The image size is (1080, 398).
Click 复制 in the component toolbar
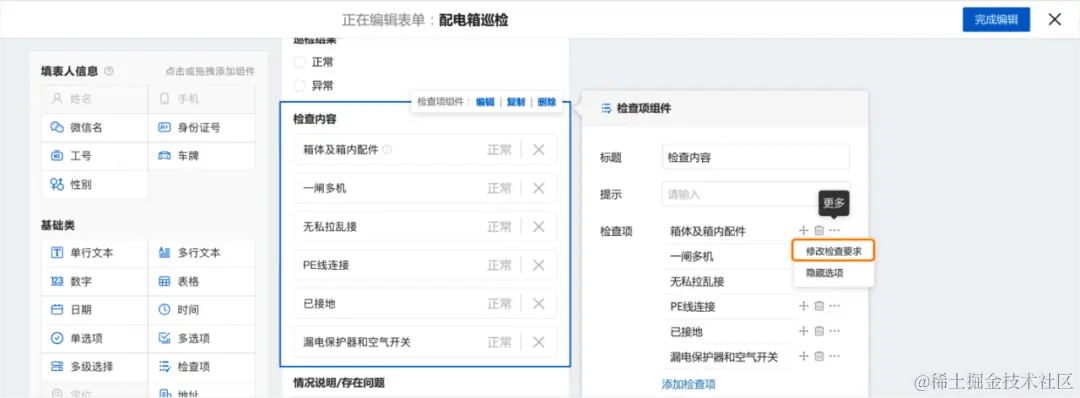(516, 102)
